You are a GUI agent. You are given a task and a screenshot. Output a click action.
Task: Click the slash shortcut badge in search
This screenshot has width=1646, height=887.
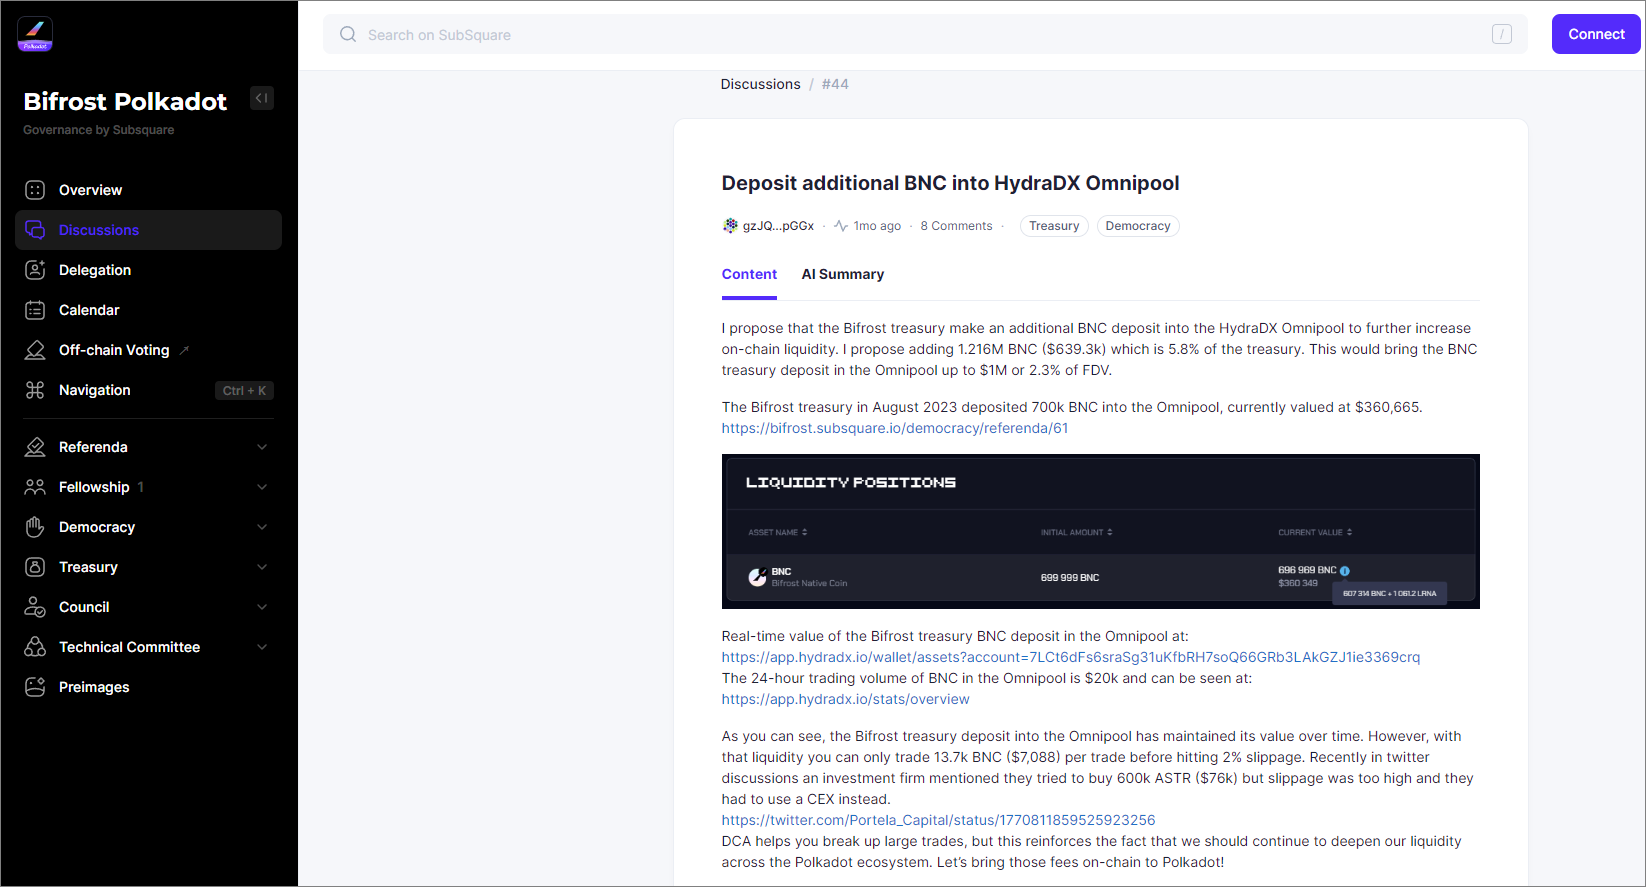click(1502, 34)
